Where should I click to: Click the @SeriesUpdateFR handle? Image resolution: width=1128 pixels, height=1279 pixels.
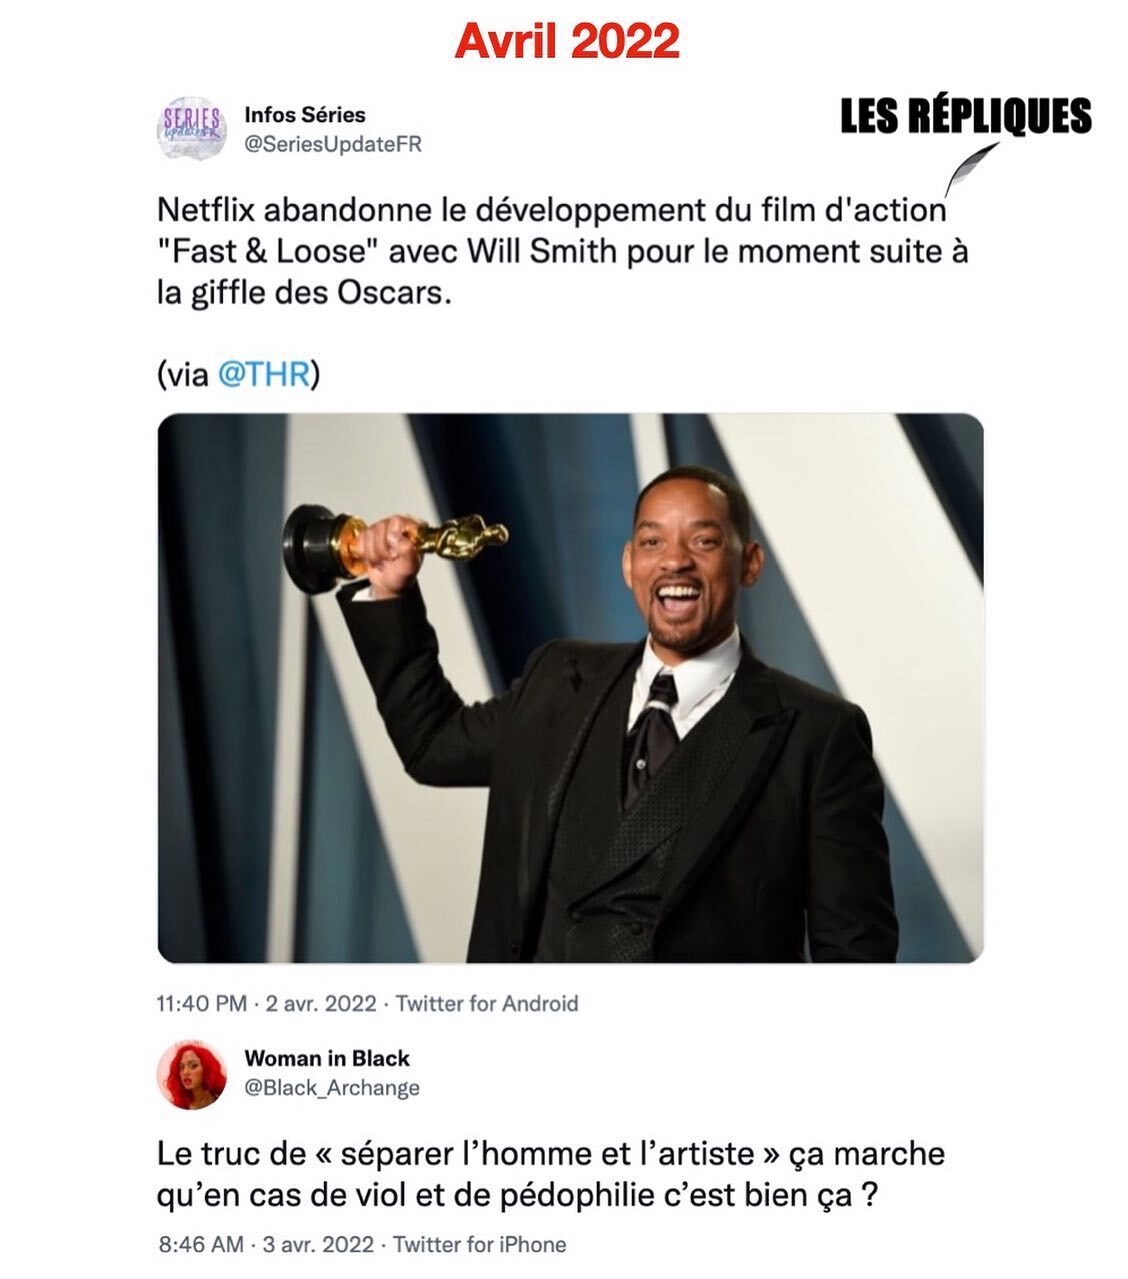pos(333,144)
